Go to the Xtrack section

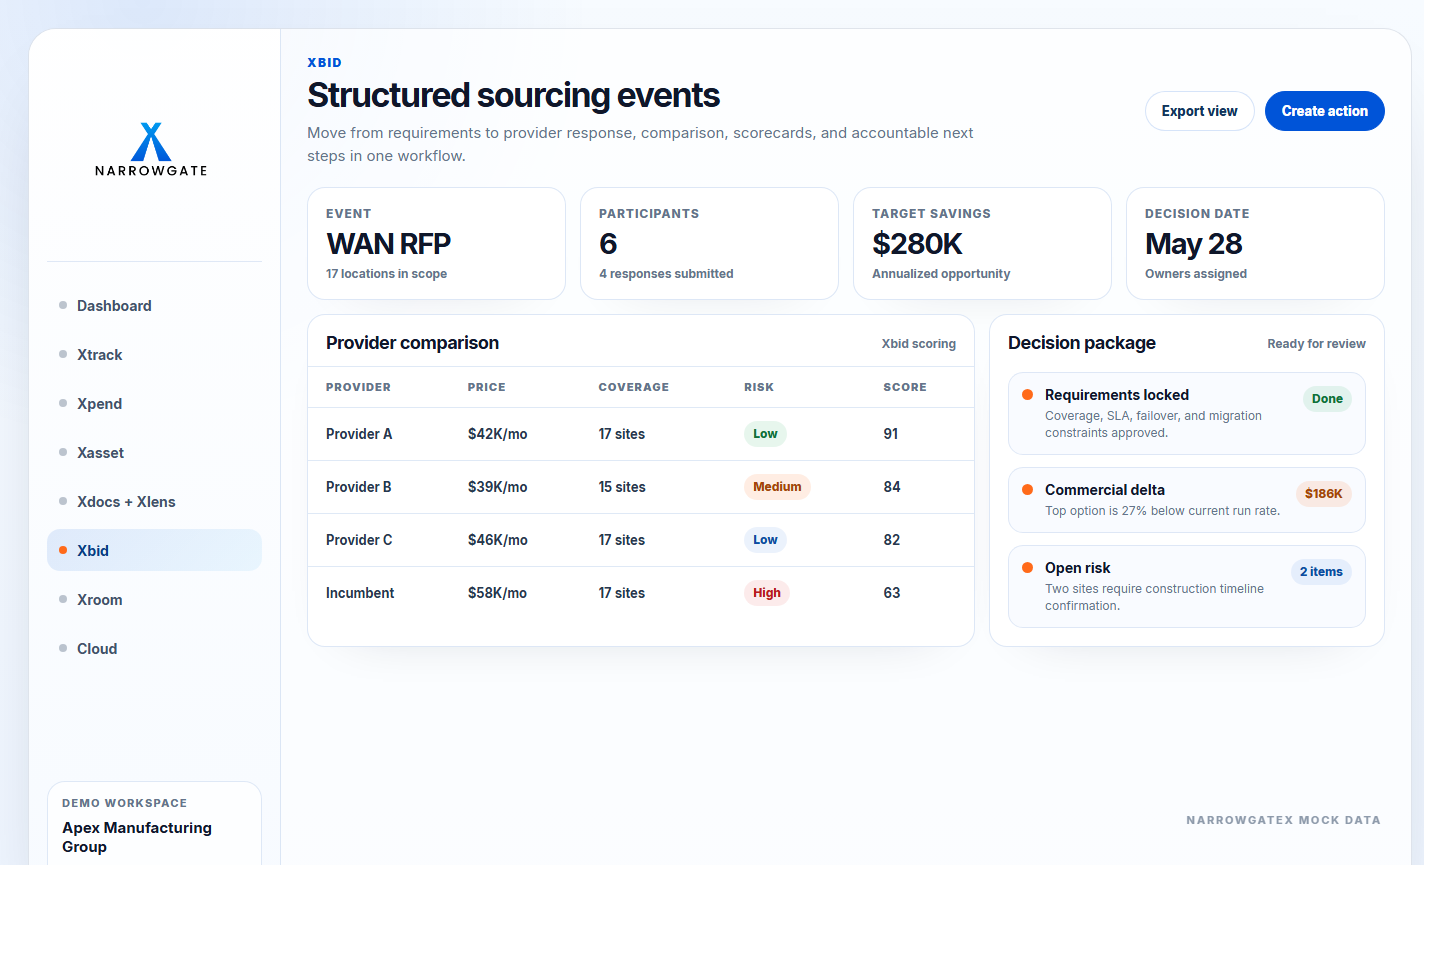[x=154, y=355]
